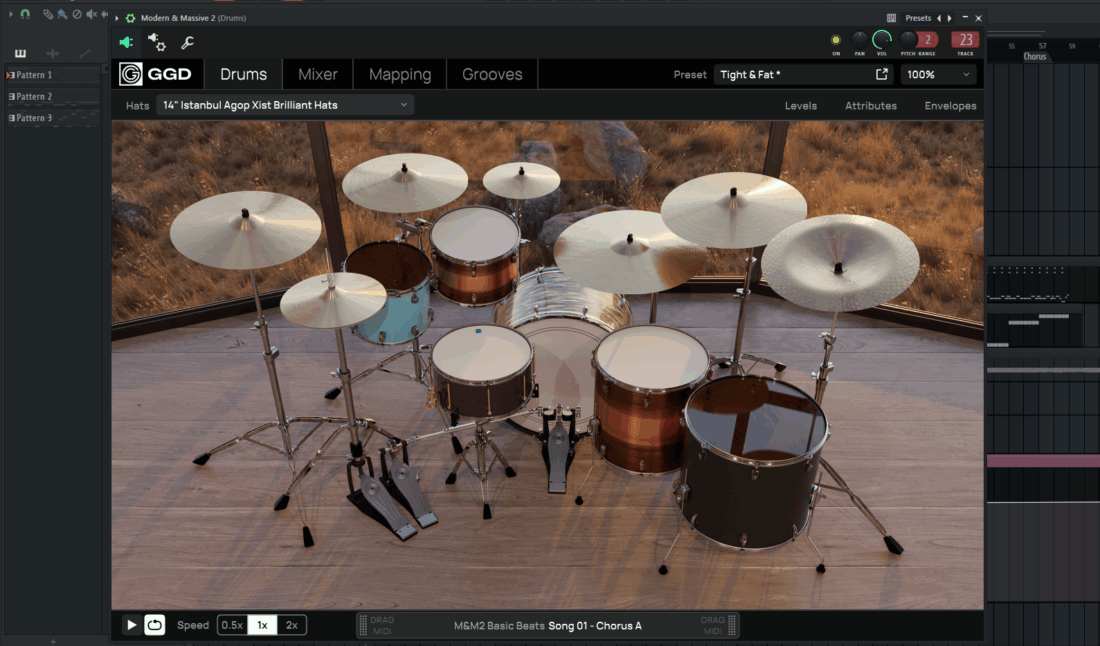Open the 100% scale dropdown
The height and width of the screenshot is (646, 1100).
pos(939,74)
